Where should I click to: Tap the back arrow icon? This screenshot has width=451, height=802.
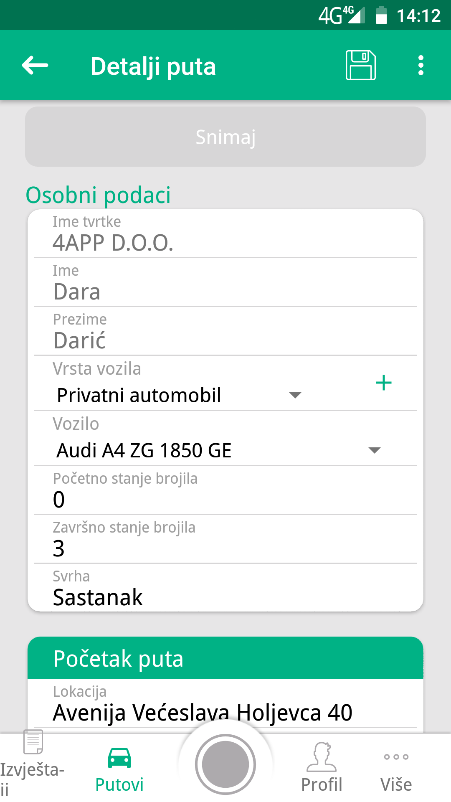35,65
